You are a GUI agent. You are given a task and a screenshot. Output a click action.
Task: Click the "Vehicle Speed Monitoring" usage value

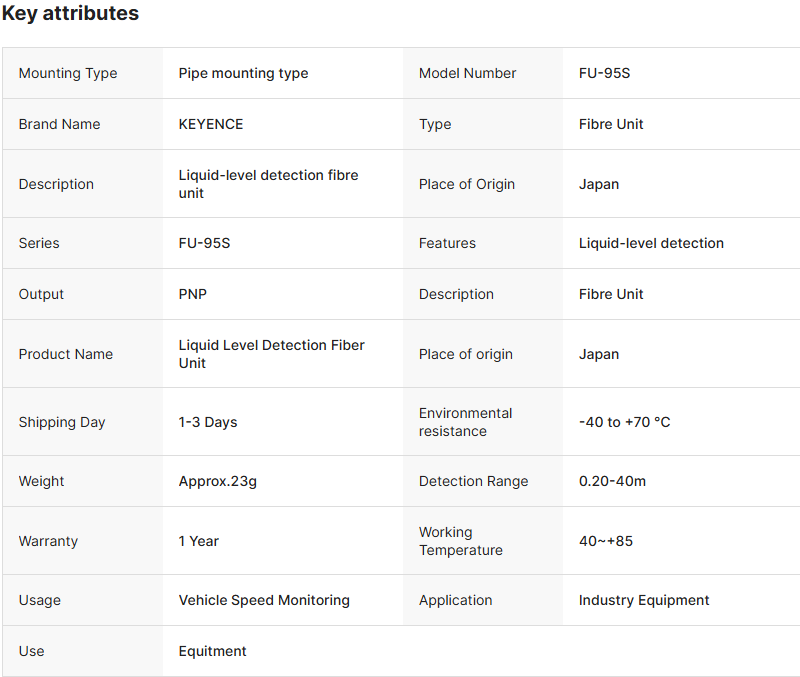point(264,600)
